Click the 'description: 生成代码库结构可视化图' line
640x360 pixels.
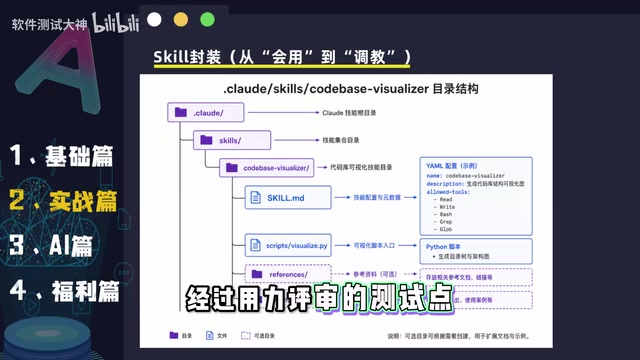476,184
